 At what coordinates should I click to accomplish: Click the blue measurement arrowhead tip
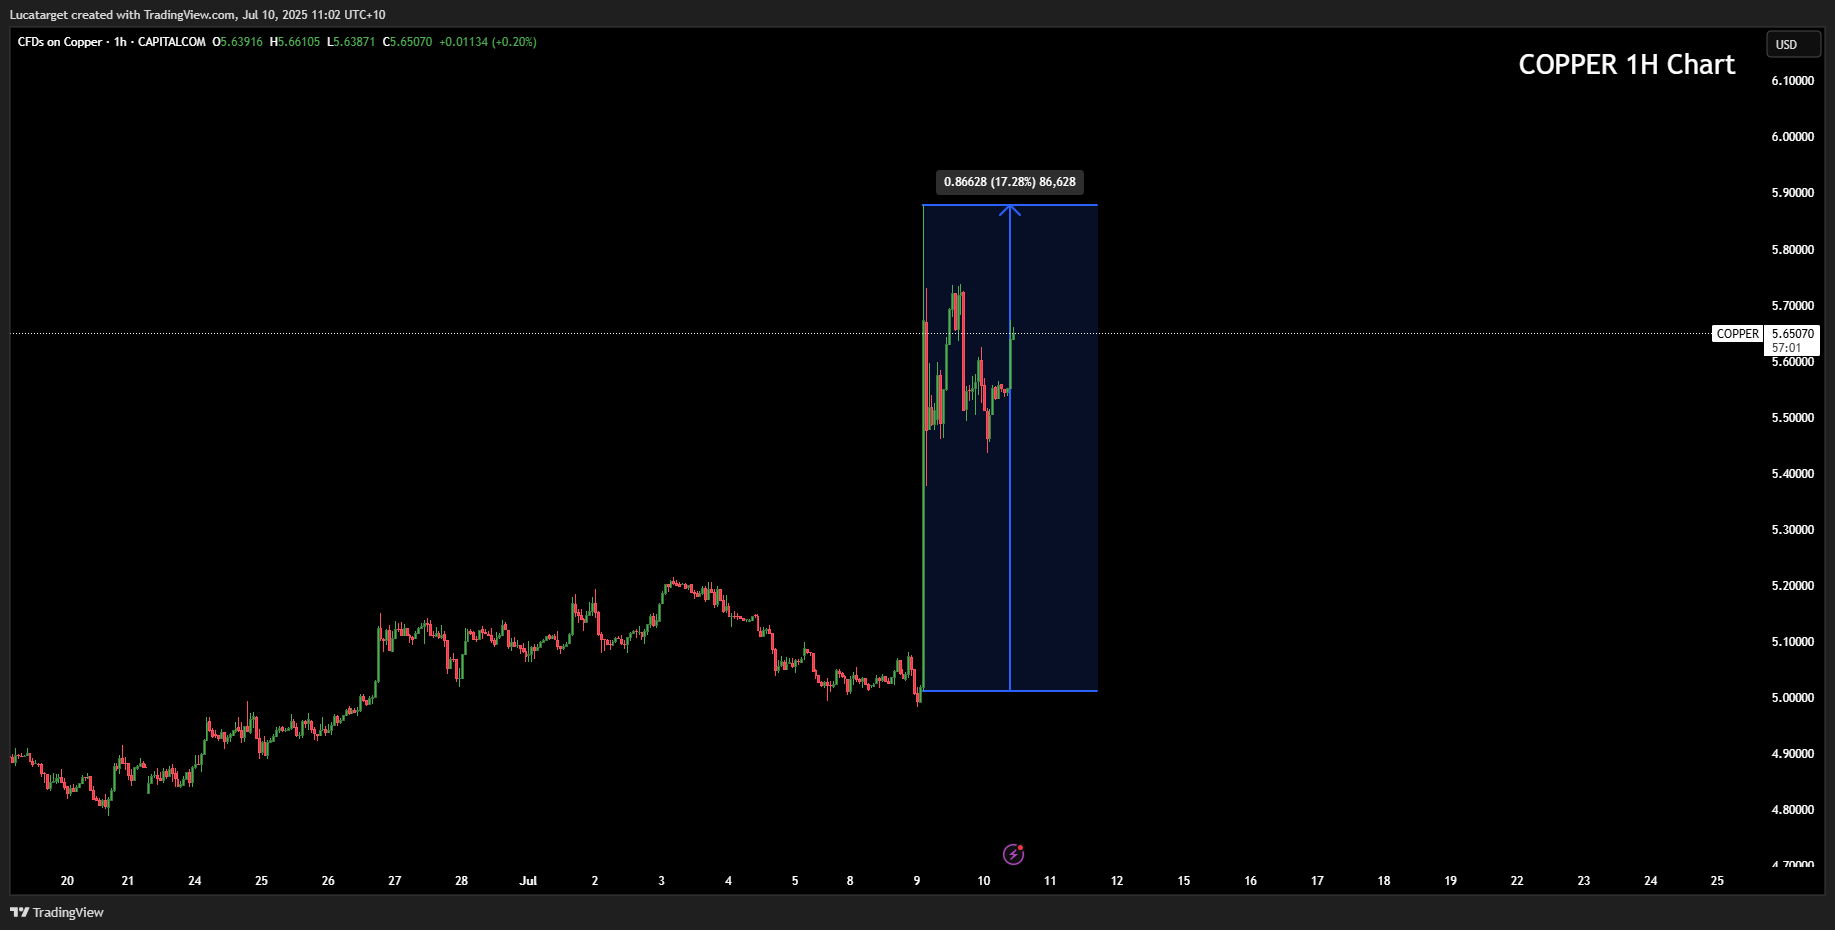point(1010,207)
